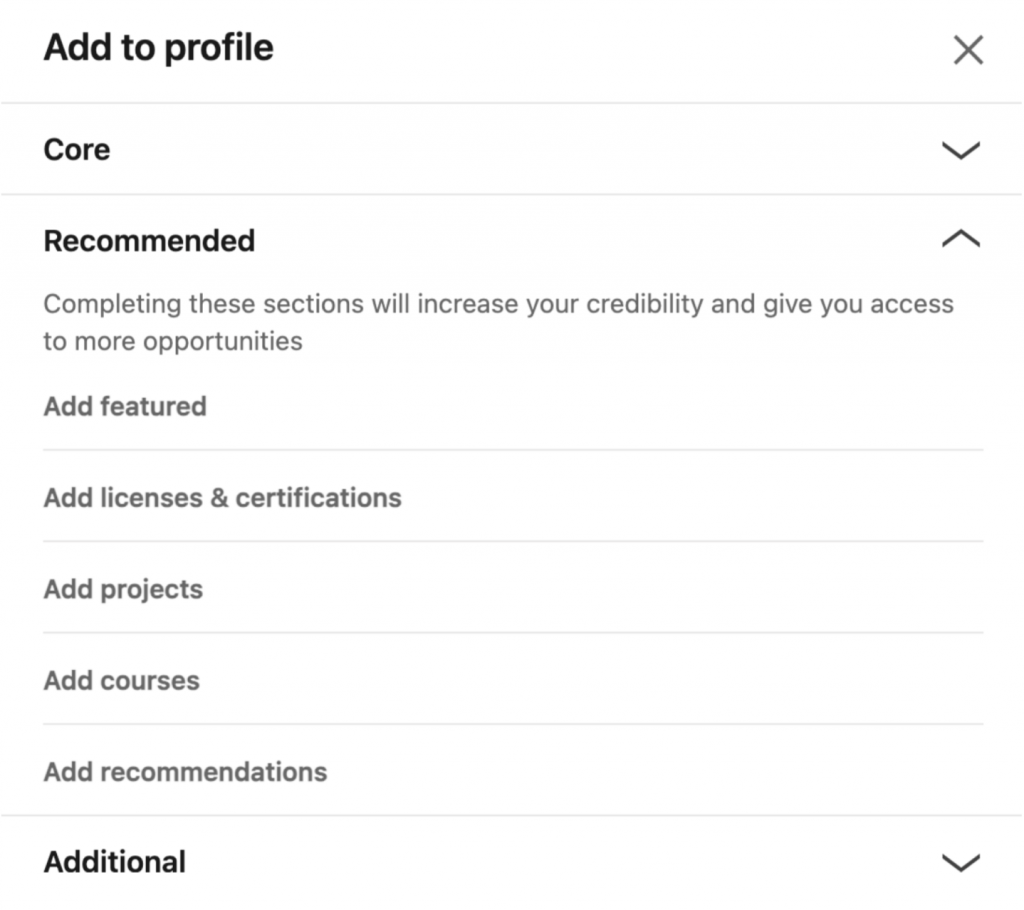Click the Core section heading
The width and height of the screenshot is (1024, 910).
[x=77, y=150]
